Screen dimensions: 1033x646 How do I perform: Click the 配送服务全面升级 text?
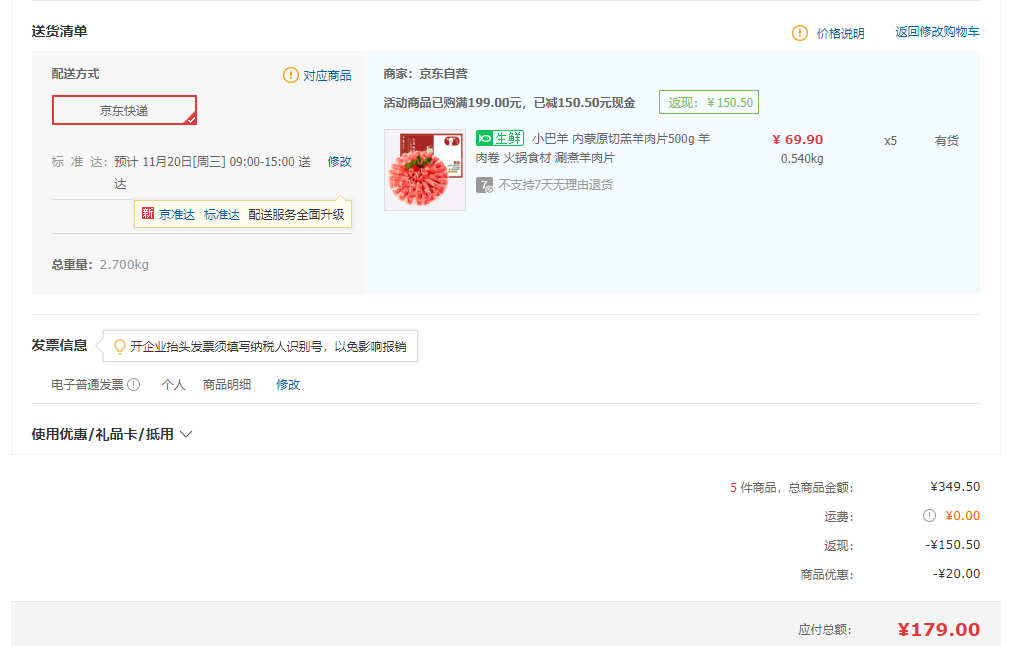click(296, 215)
